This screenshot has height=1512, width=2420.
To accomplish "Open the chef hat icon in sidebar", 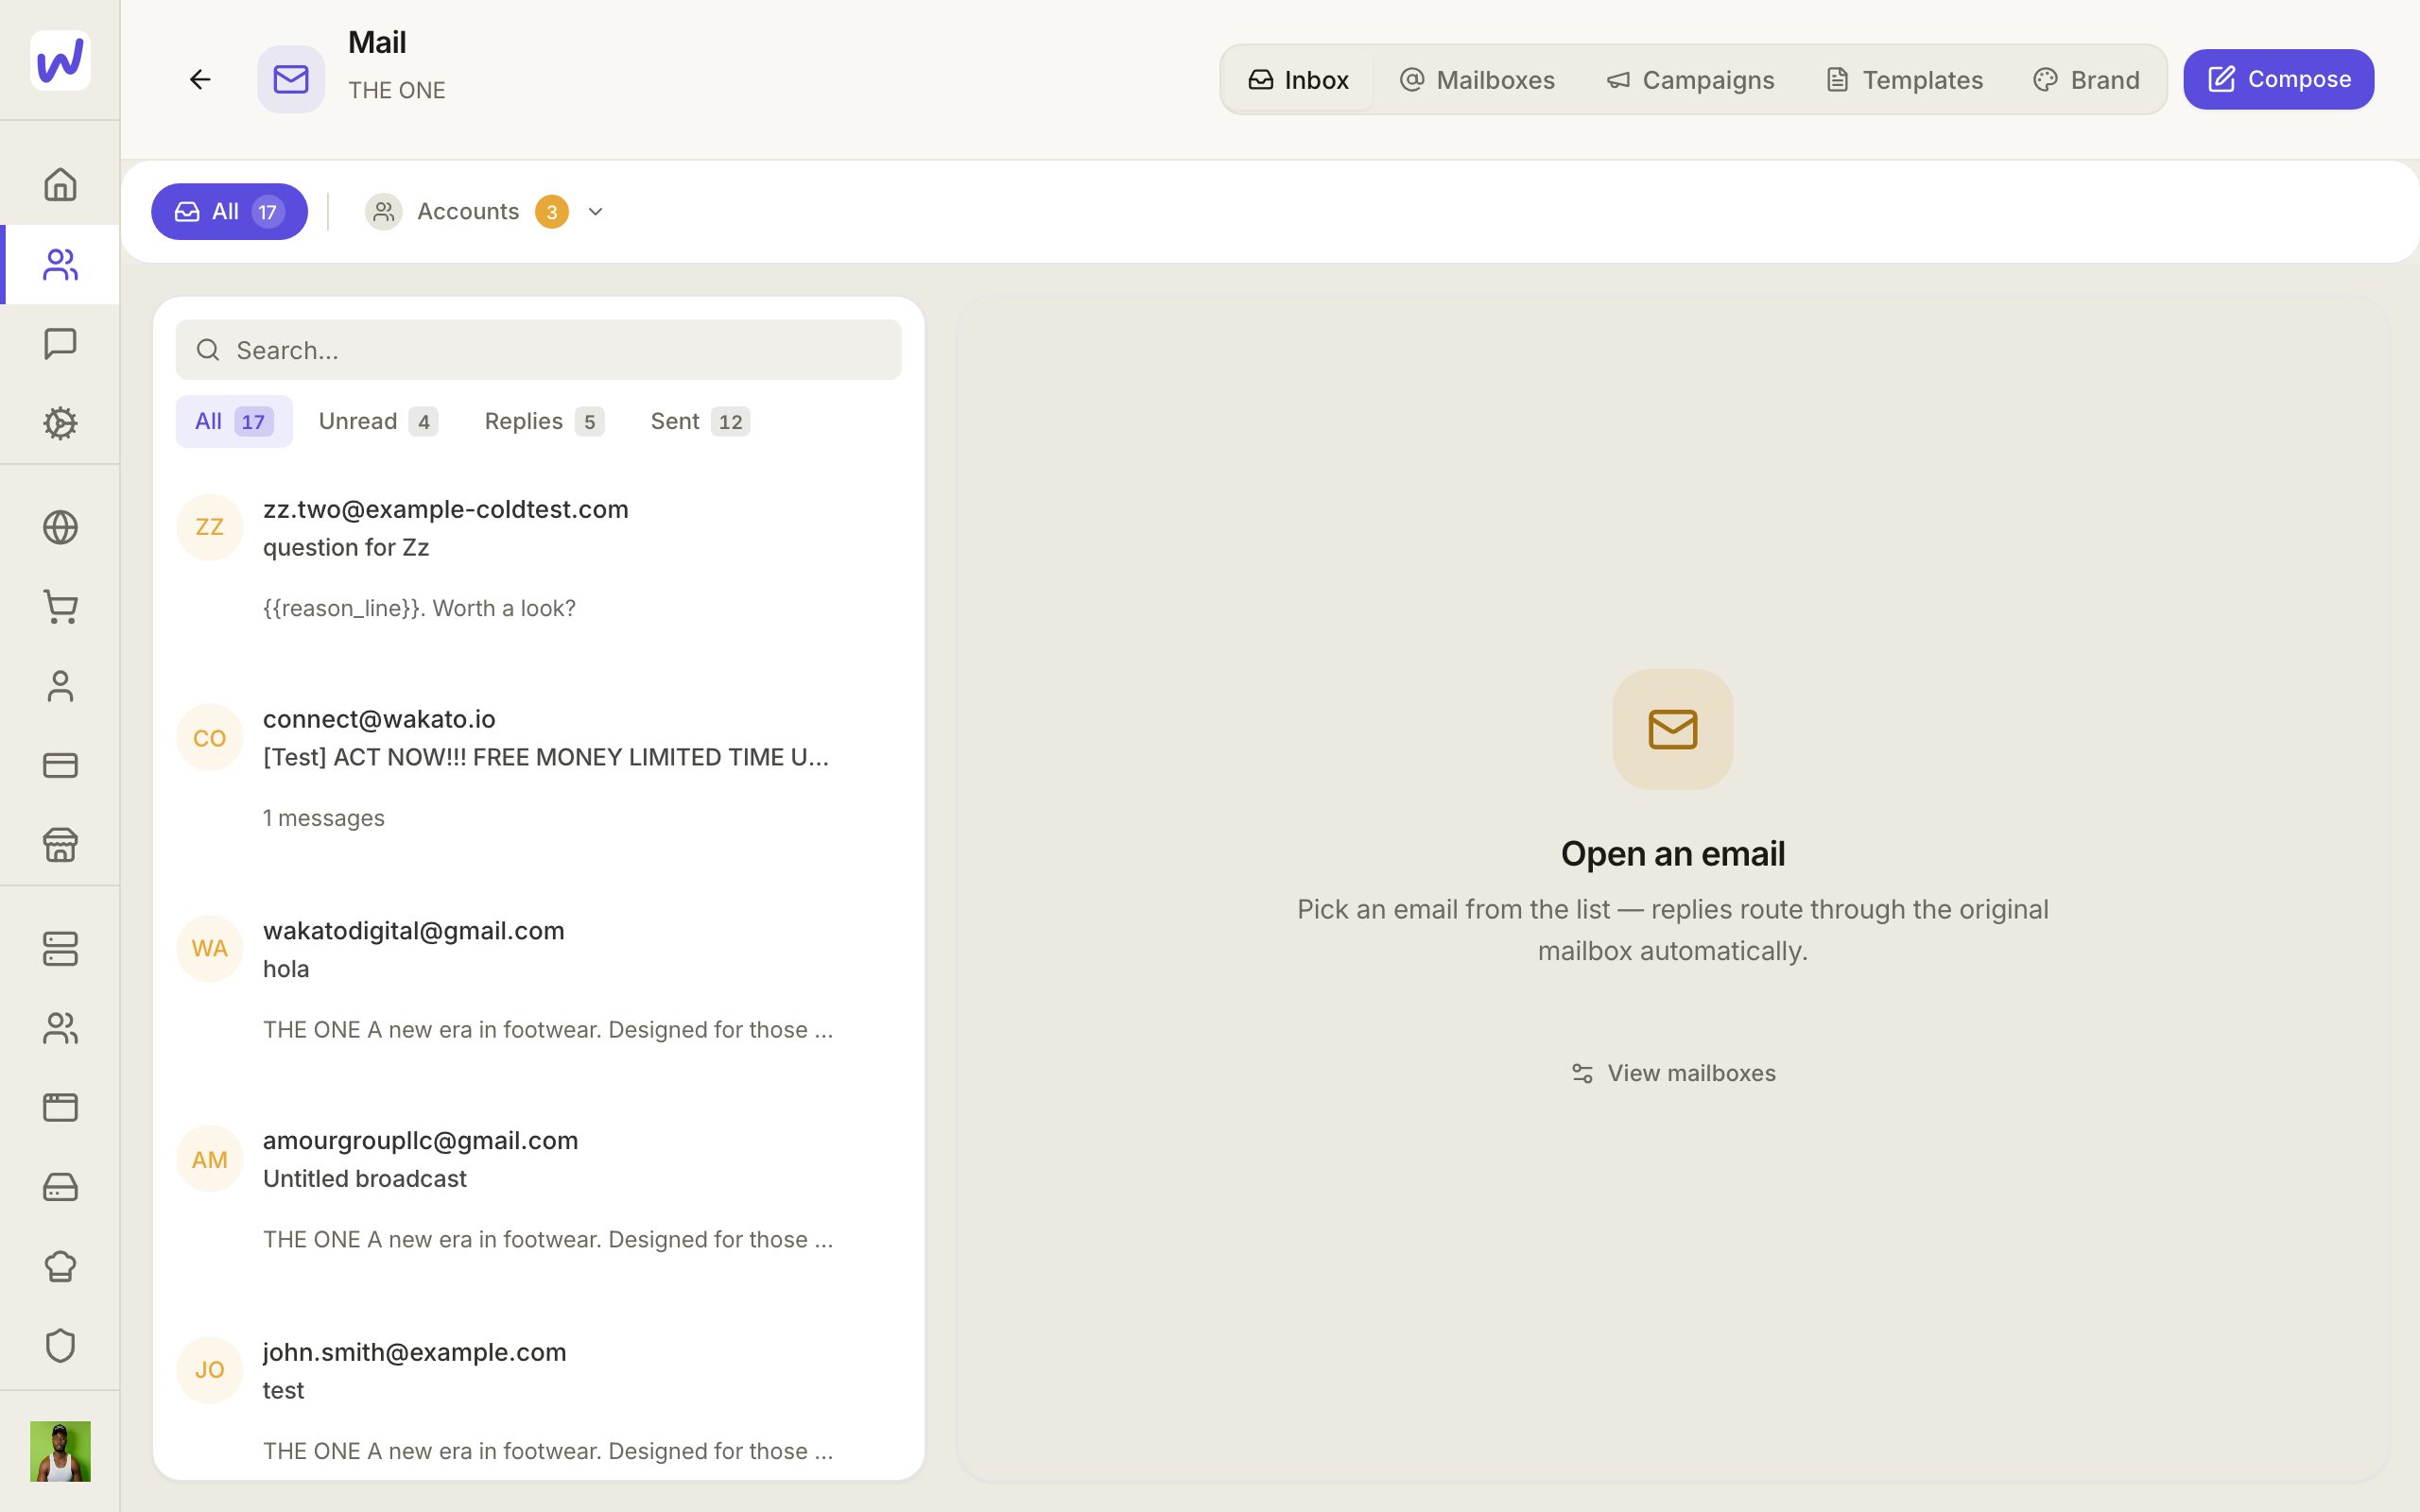I will [x=60, y=1266].
